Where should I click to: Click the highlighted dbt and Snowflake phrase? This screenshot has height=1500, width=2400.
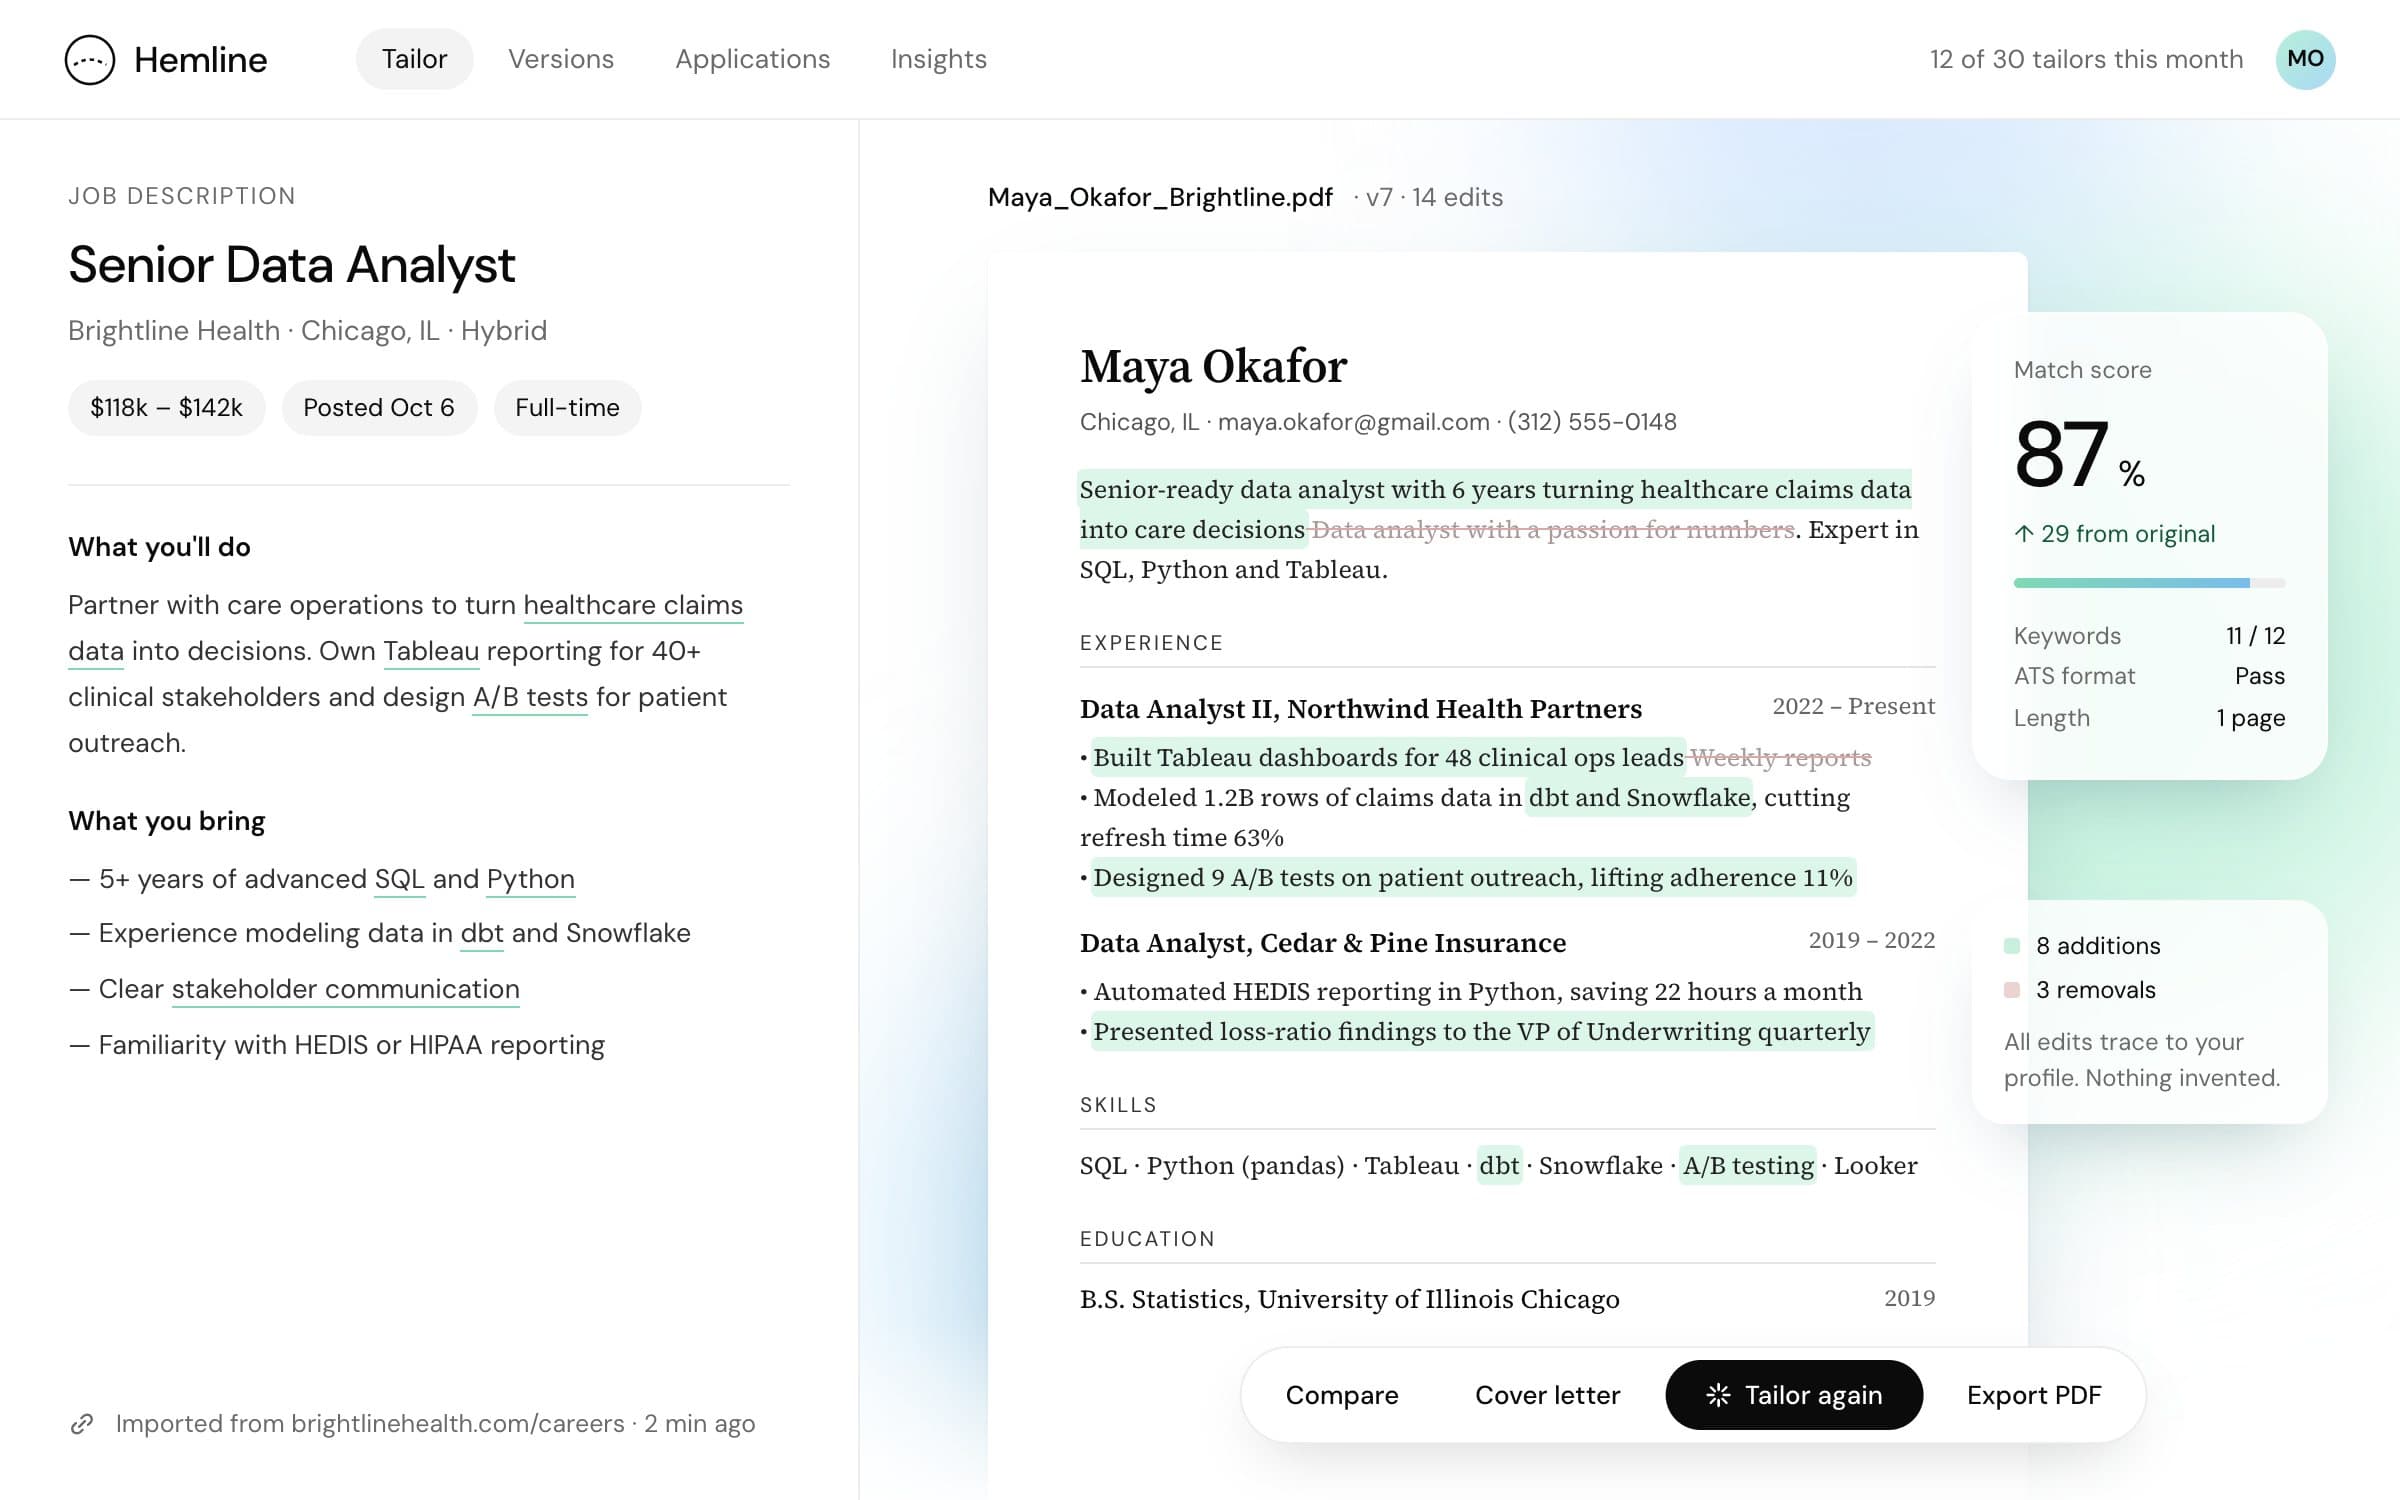pos(1640,798)
